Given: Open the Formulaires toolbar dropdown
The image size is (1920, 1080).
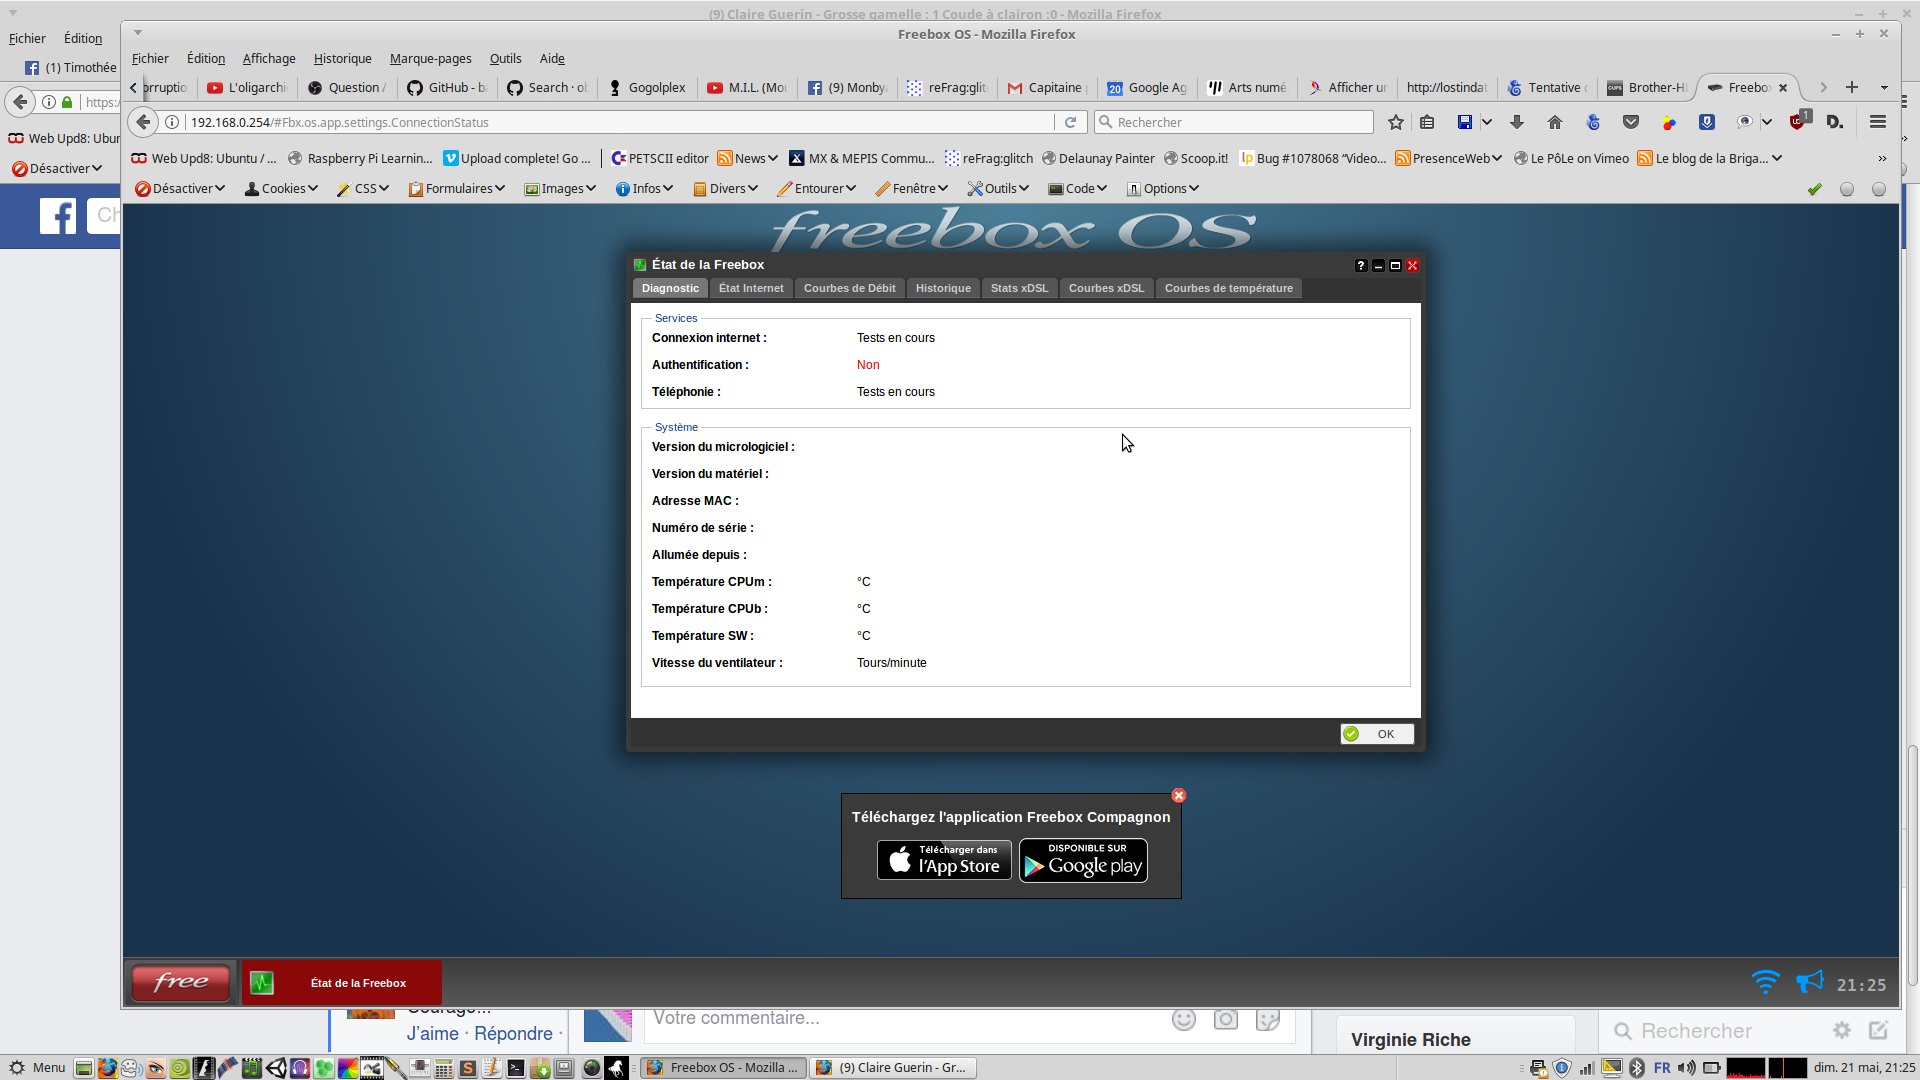Looking at the screenshot, I should coord(457,189).
